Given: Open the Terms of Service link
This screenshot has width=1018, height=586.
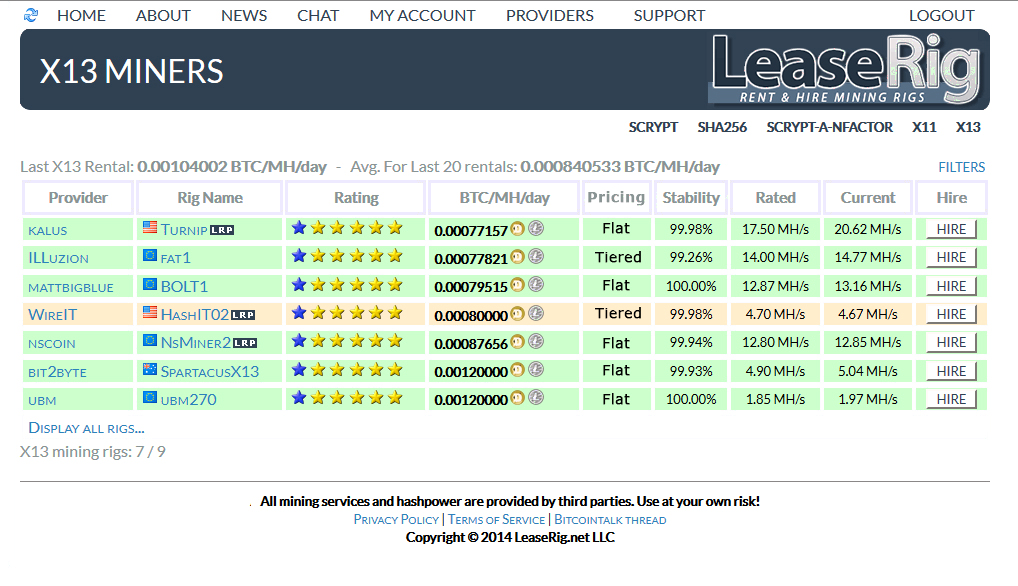Looking at the screenshot, I should [497, 520].
